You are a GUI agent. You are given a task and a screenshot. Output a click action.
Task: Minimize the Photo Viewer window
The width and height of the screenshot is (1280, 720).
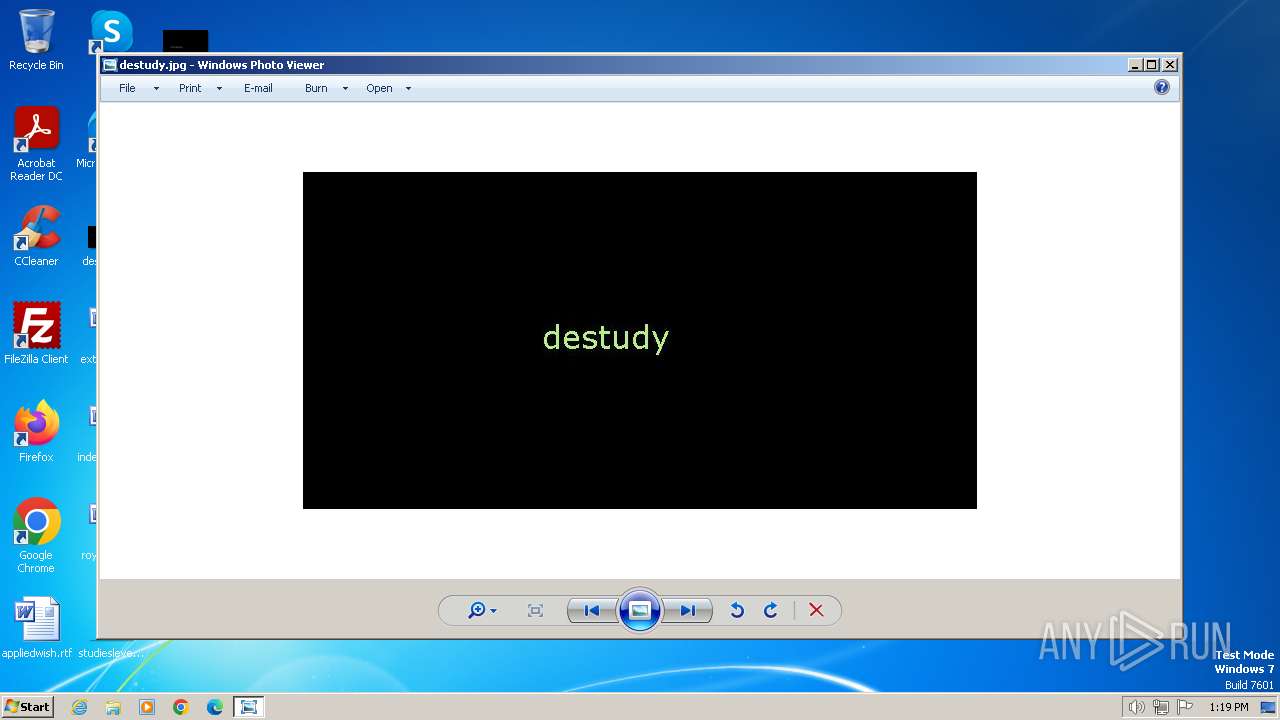tap(1135, 65)
